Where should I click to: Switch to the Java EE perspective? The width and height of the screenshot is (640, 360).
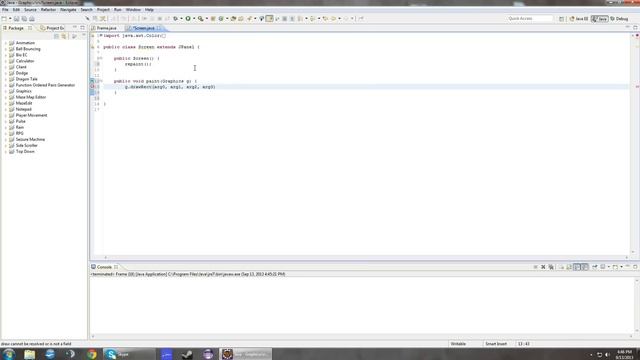pyautogui.click(x=579, y=19)
